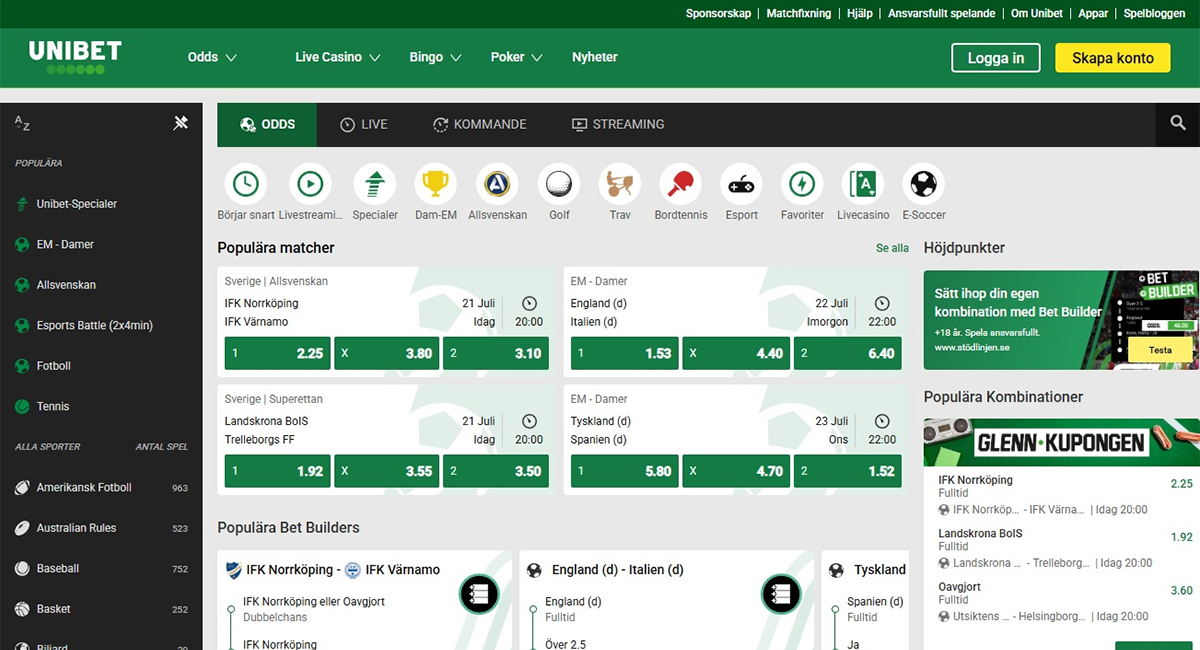Open the Spelbloggen link

point(1154,14)
